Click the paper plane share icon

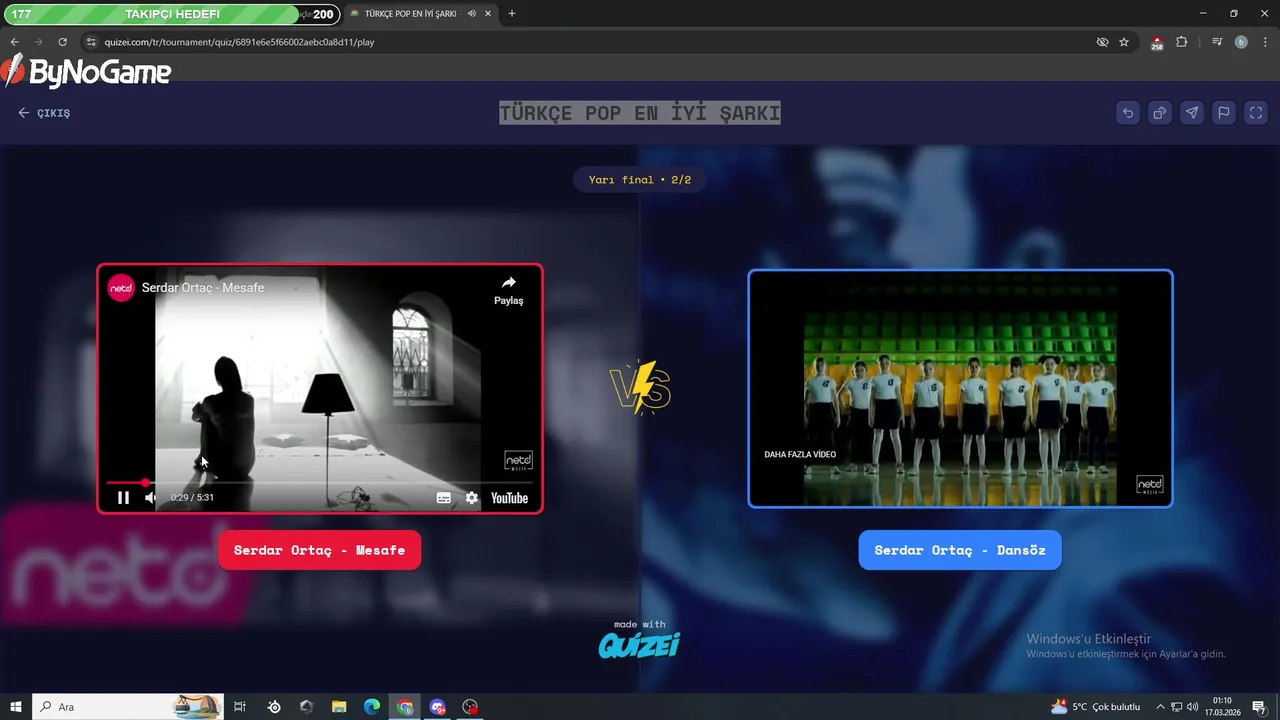pos(1192,113)
